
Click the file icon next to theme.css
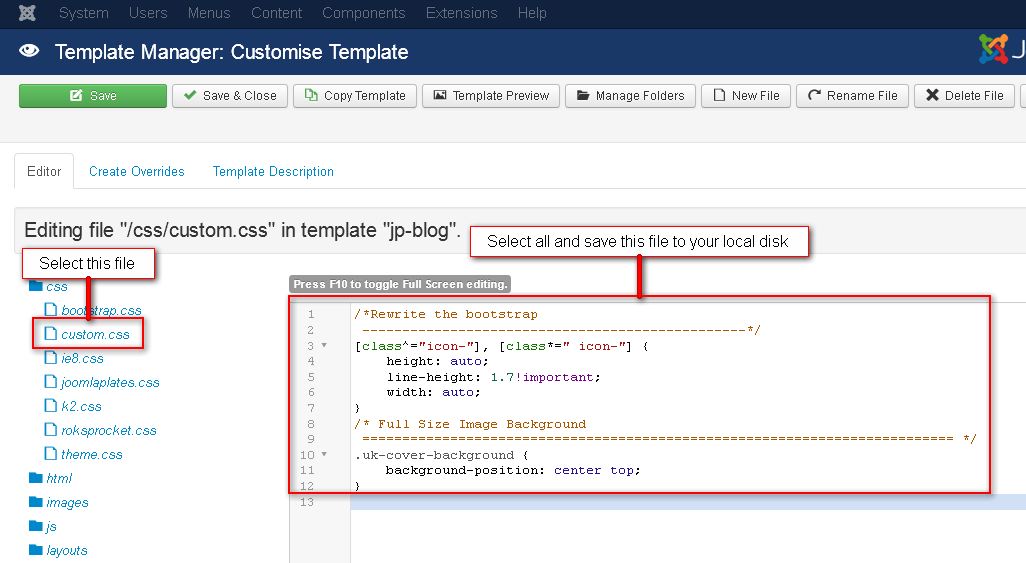click(50, 453)
